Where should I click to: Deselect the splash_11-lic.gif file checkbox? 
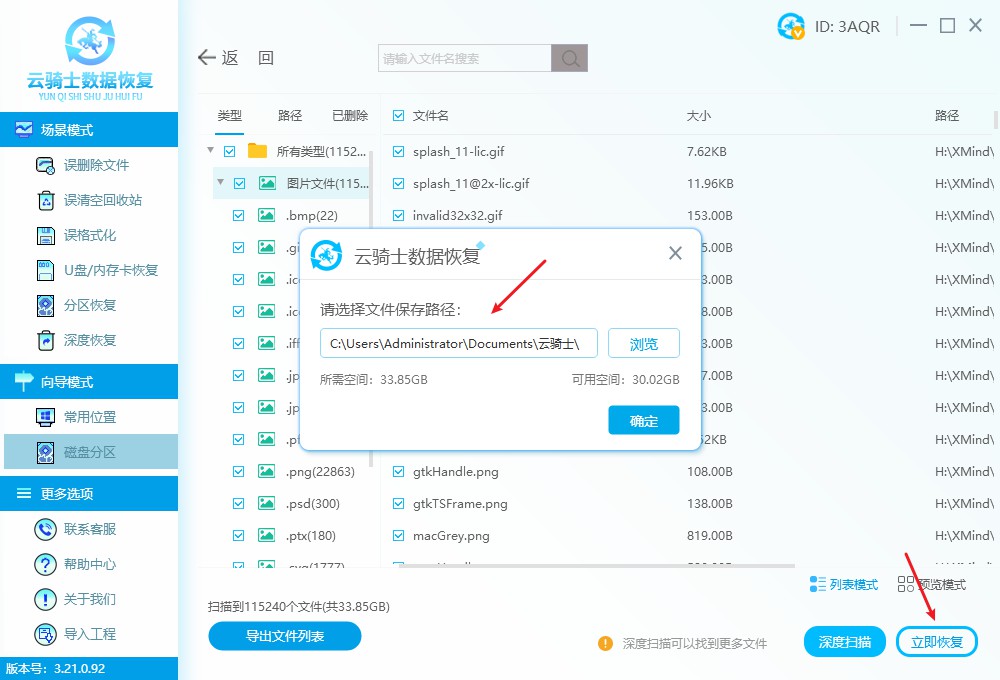click(x=397, y=151)
